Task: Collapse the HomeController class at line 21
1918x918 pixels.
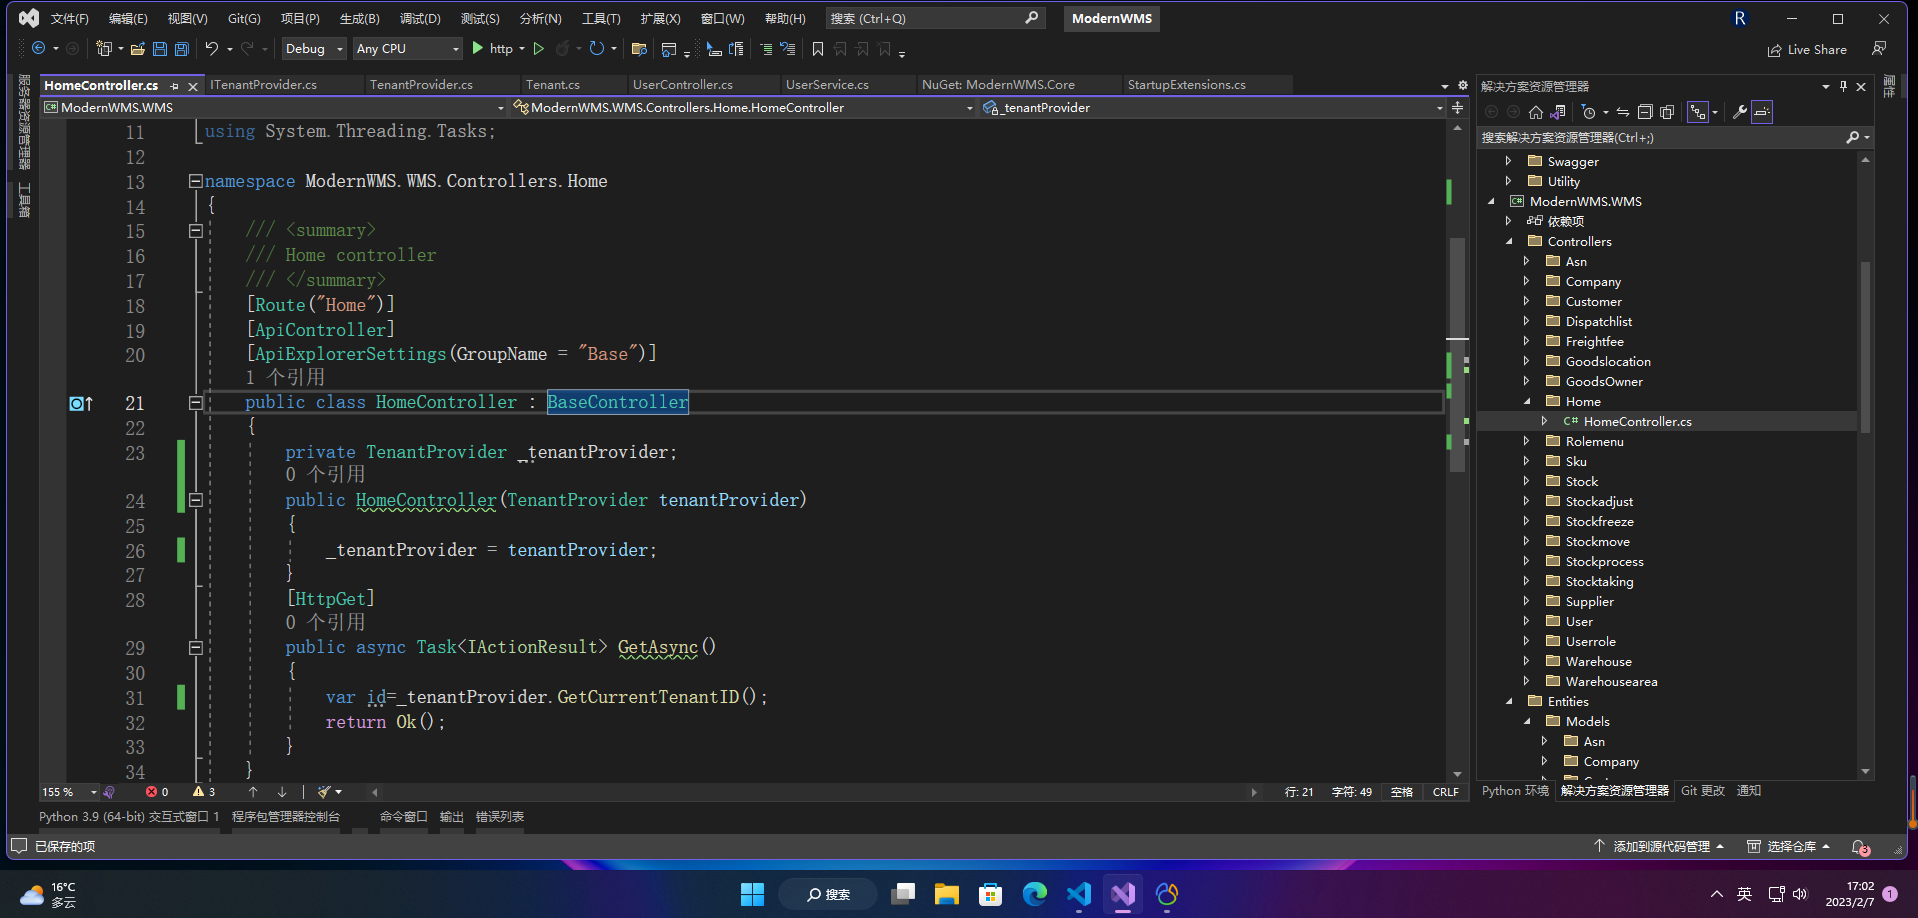Action: pyautogui.click(x=196, y=402)
